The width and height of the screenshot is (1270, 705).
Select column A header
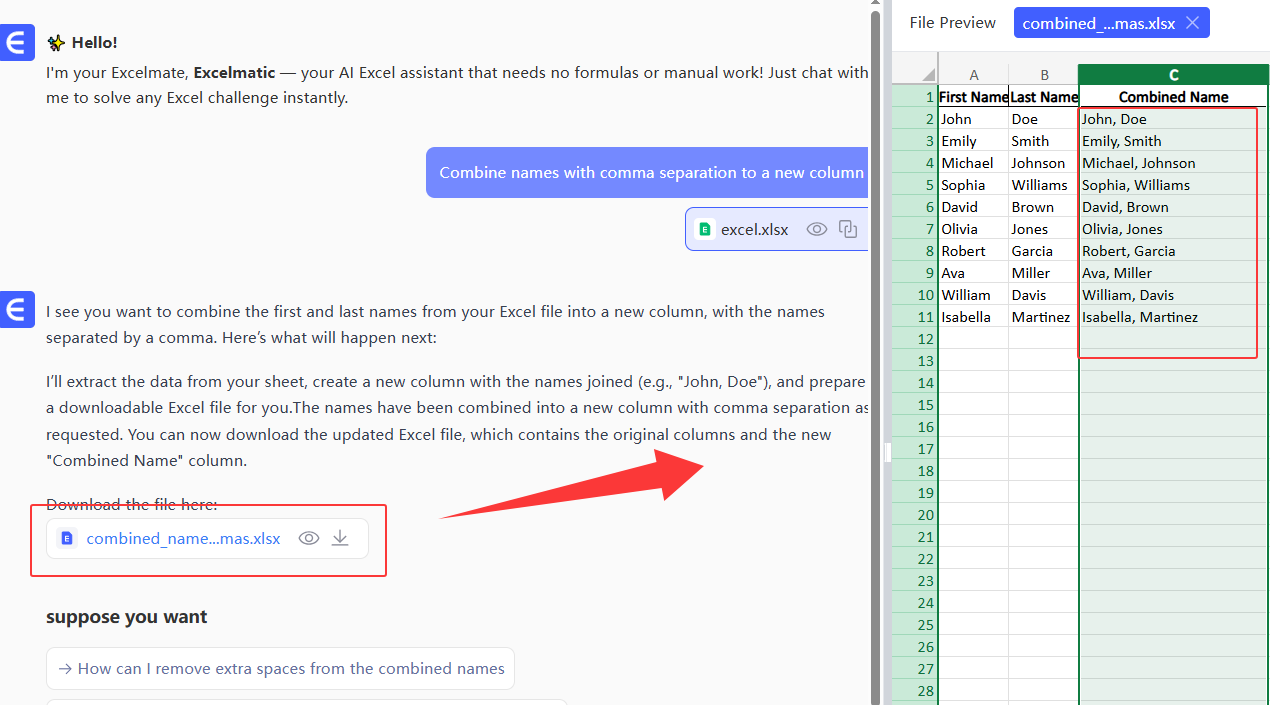tap(973, 75)
